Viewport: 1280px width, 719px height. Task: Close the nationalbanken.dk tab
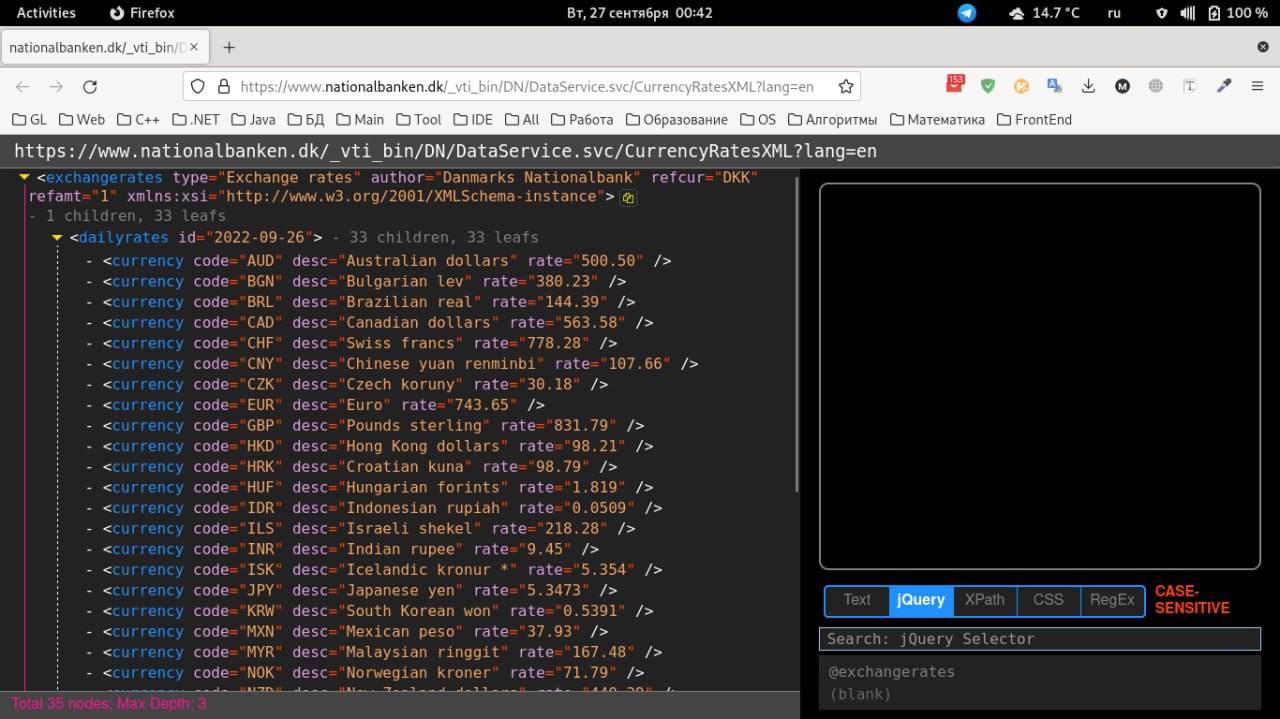tap(194, 47)
